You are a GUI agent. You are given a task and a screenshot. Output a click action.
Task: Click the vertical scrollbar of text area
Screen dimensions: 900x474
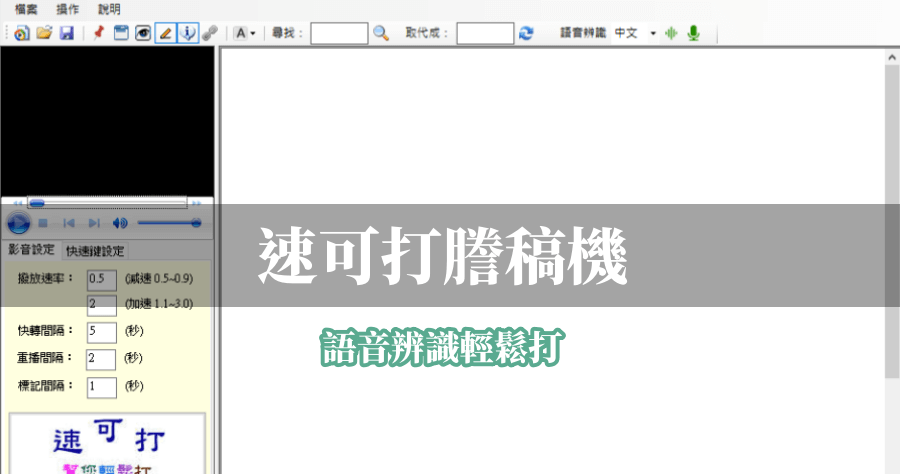tap(892, 221)
